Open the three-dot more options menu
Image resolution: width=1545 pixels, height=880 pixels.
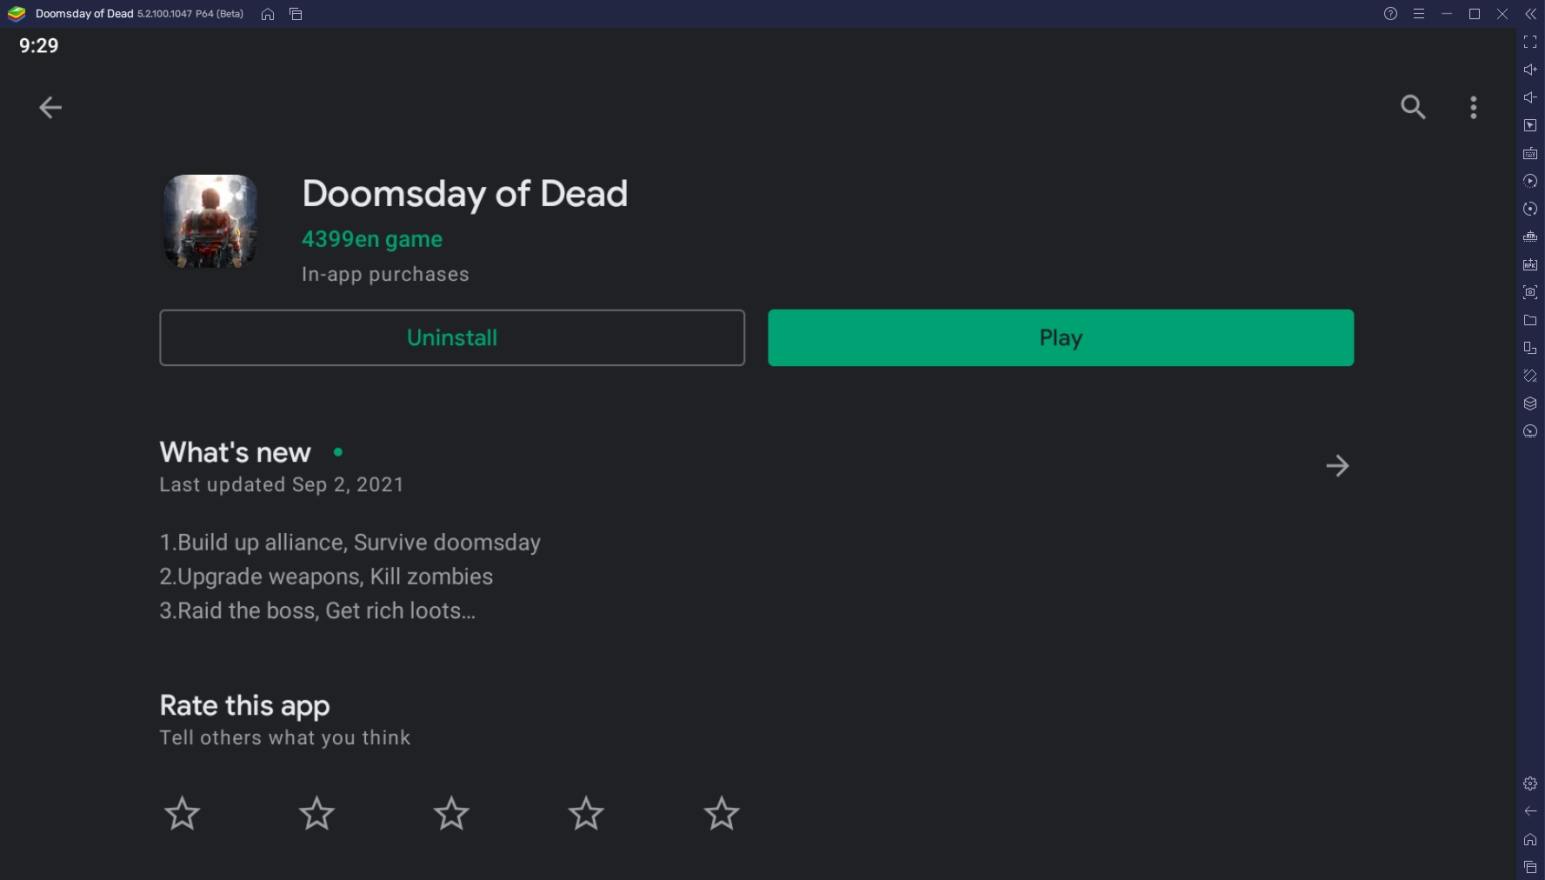1473,107
